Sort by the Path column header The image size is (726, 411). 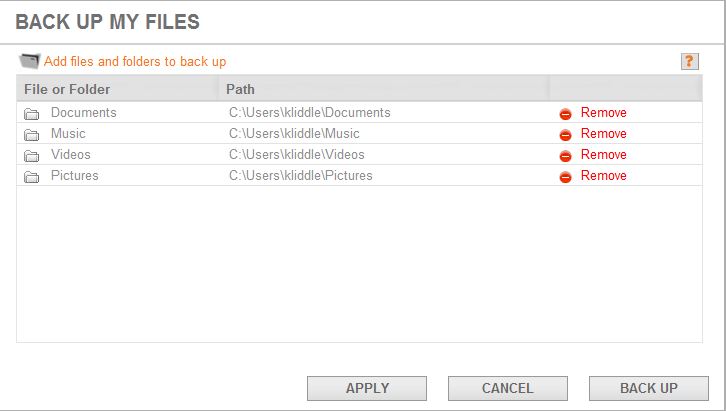[383, 89]
